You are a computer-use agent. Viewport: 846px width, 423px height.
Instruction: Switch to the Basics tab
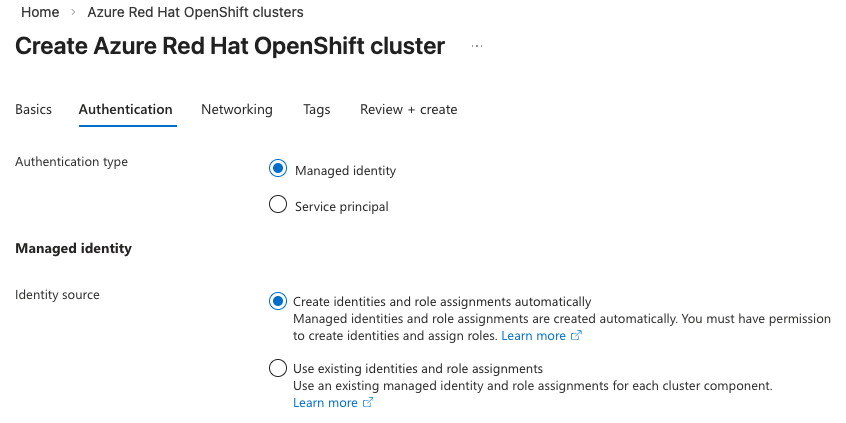[33, 110]
